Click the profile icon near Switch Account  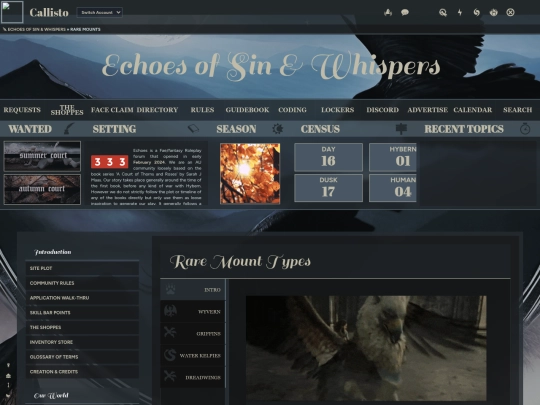click(x=388, y=13)
